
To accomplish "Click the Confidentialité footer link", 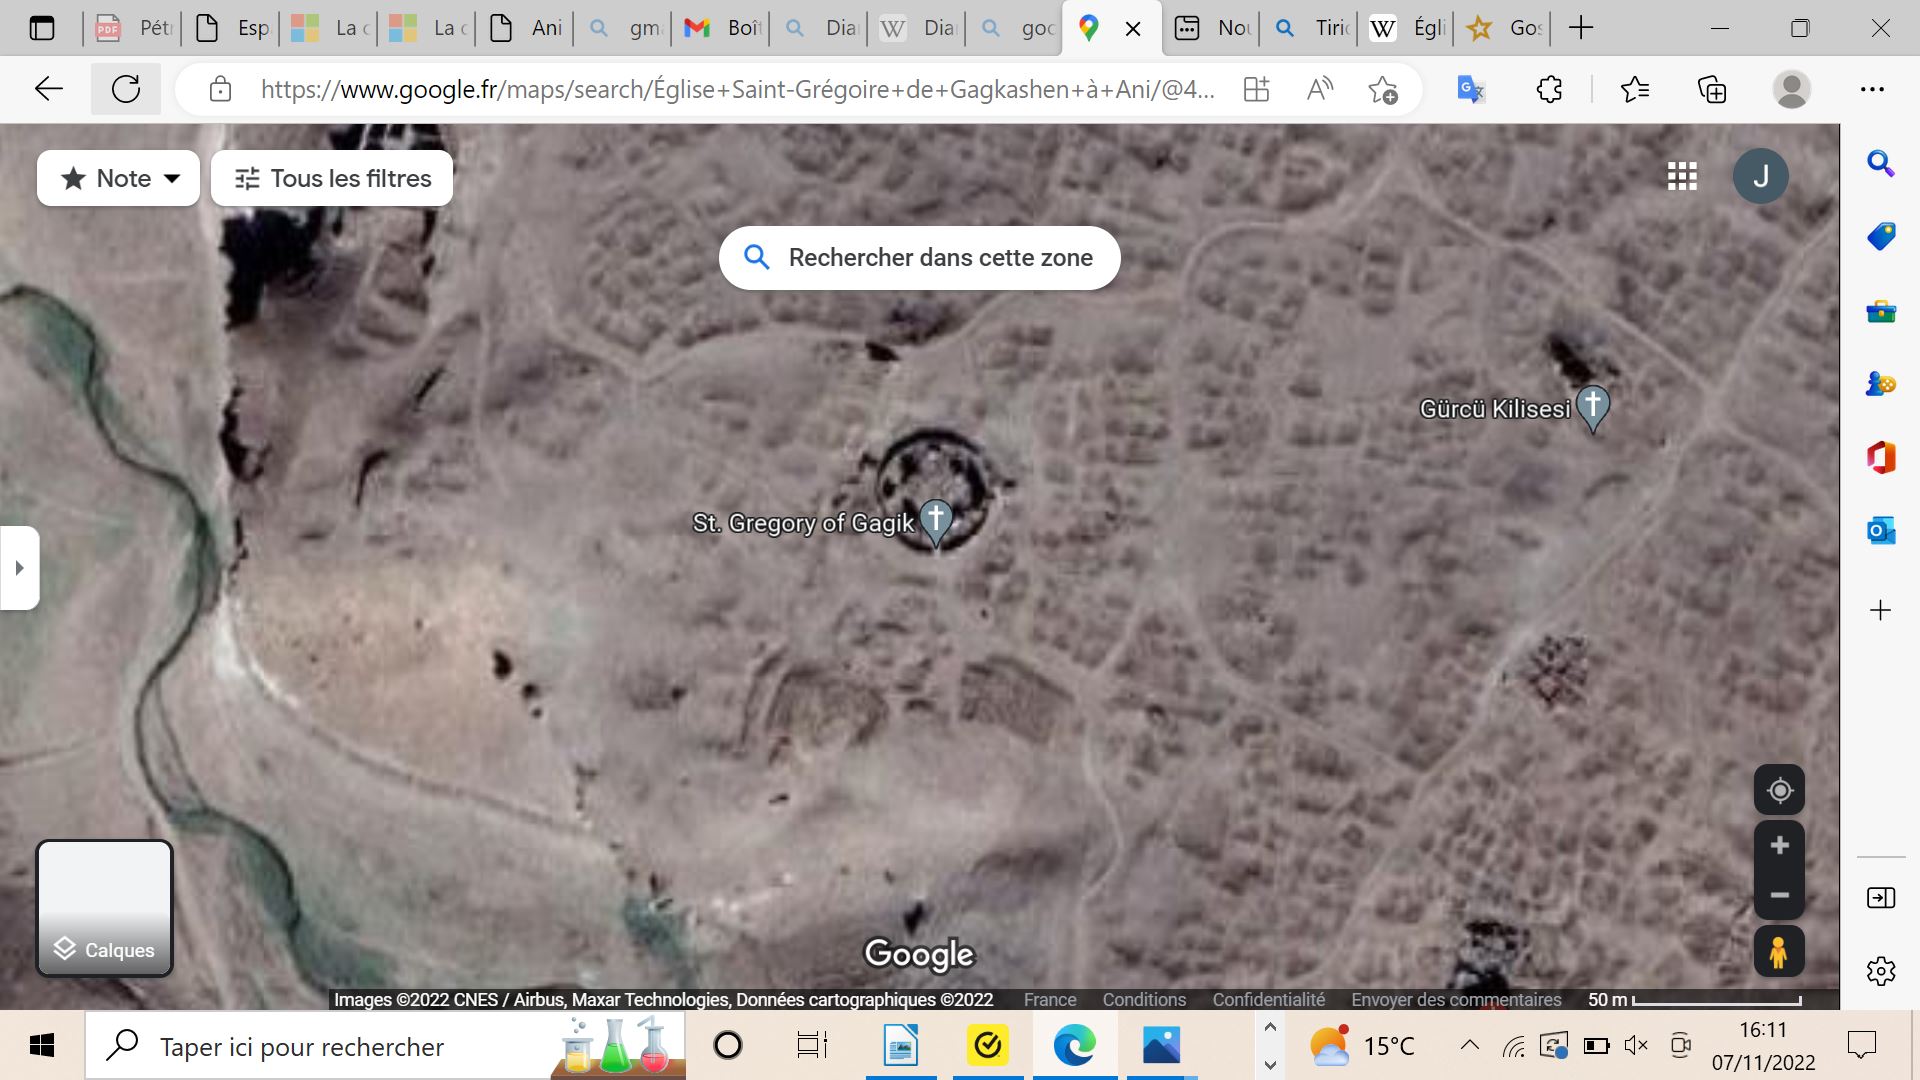I will point(1268,999).
